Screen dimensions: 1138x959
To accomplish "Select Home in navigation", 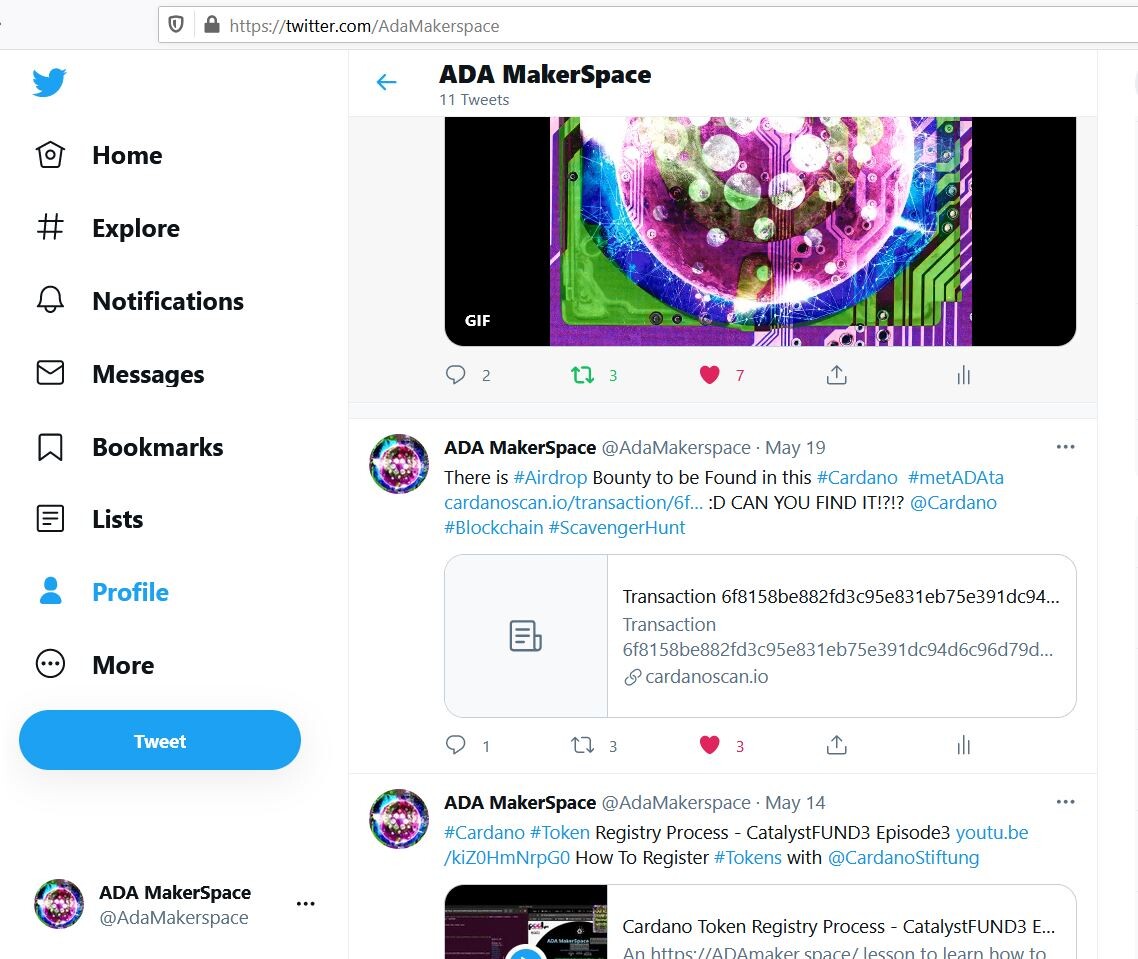I will pos(127,155).
